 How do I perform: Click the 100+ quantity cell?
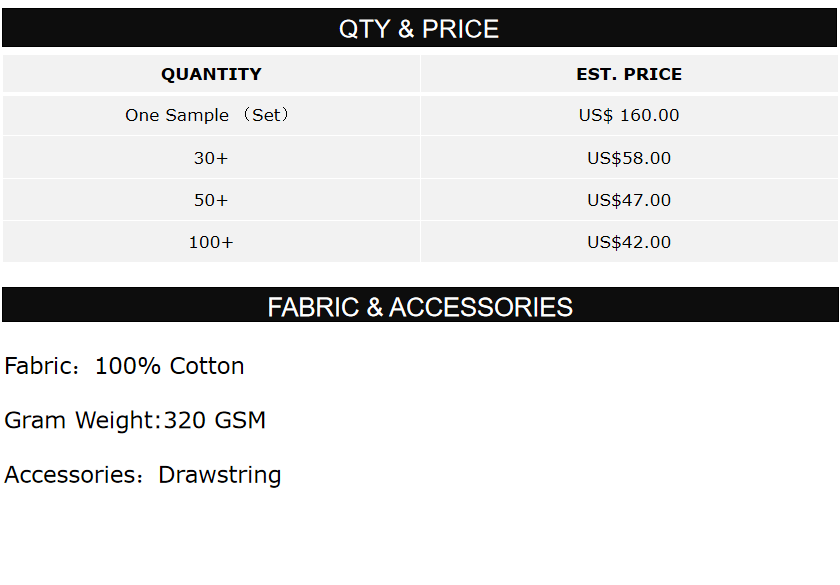click(211, 242)
